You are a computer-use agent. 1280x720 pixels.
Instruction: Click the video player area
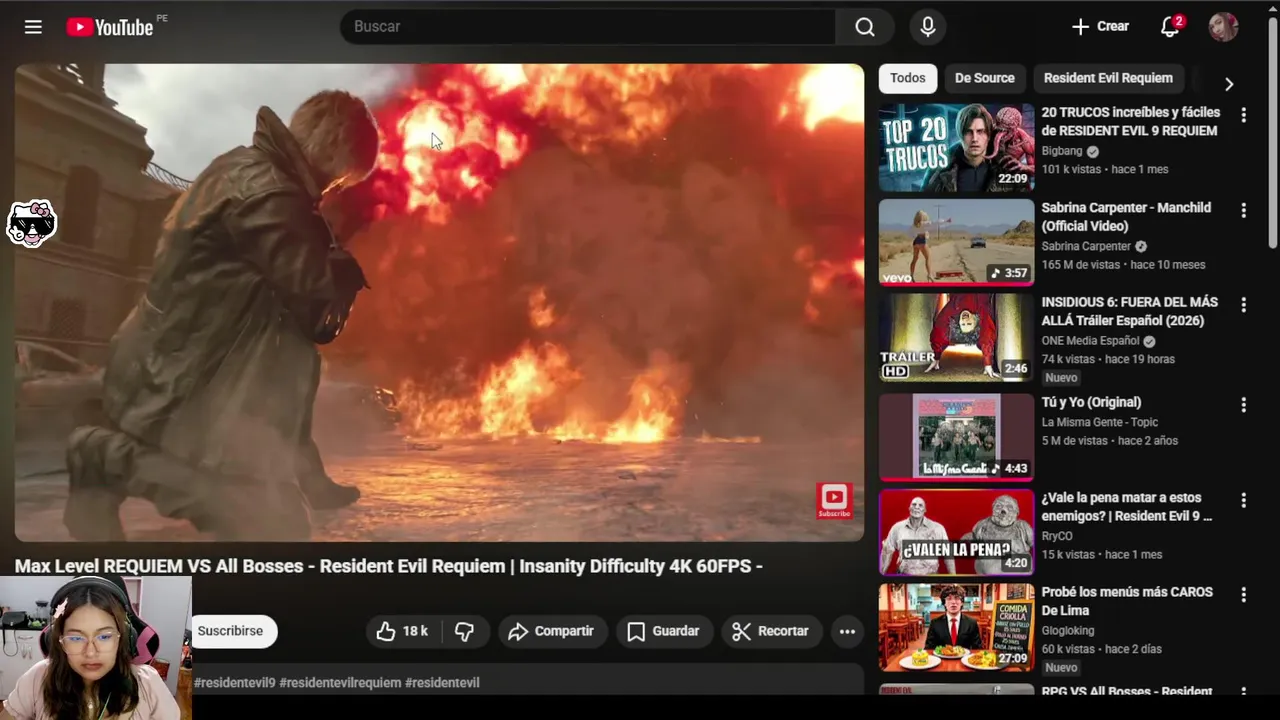(439, 303)
